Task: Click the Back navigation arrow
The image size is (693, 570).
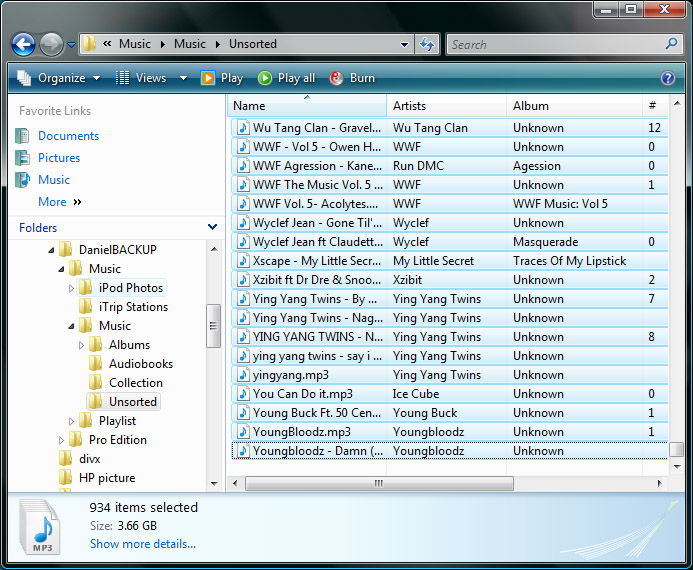Action: [23, 45]
